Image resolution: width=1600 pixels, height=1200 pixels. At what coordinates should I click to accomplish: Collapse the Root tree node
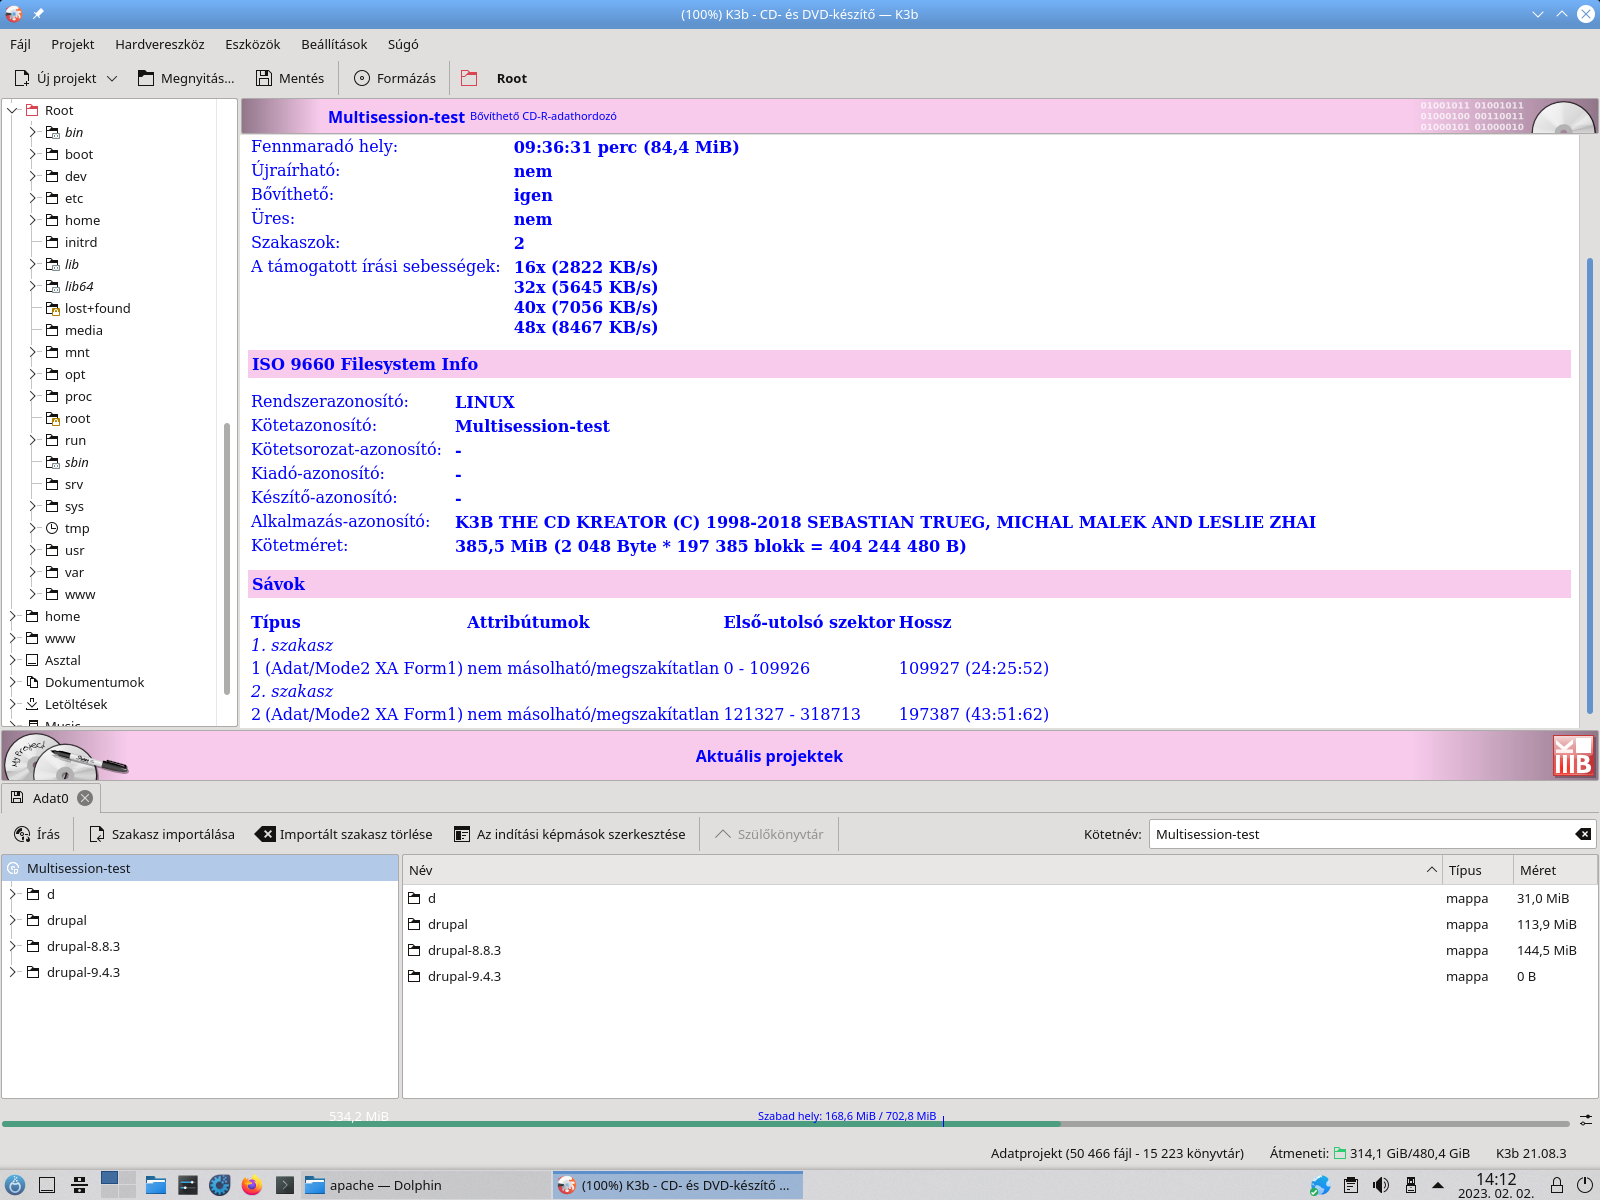point(13,110)
